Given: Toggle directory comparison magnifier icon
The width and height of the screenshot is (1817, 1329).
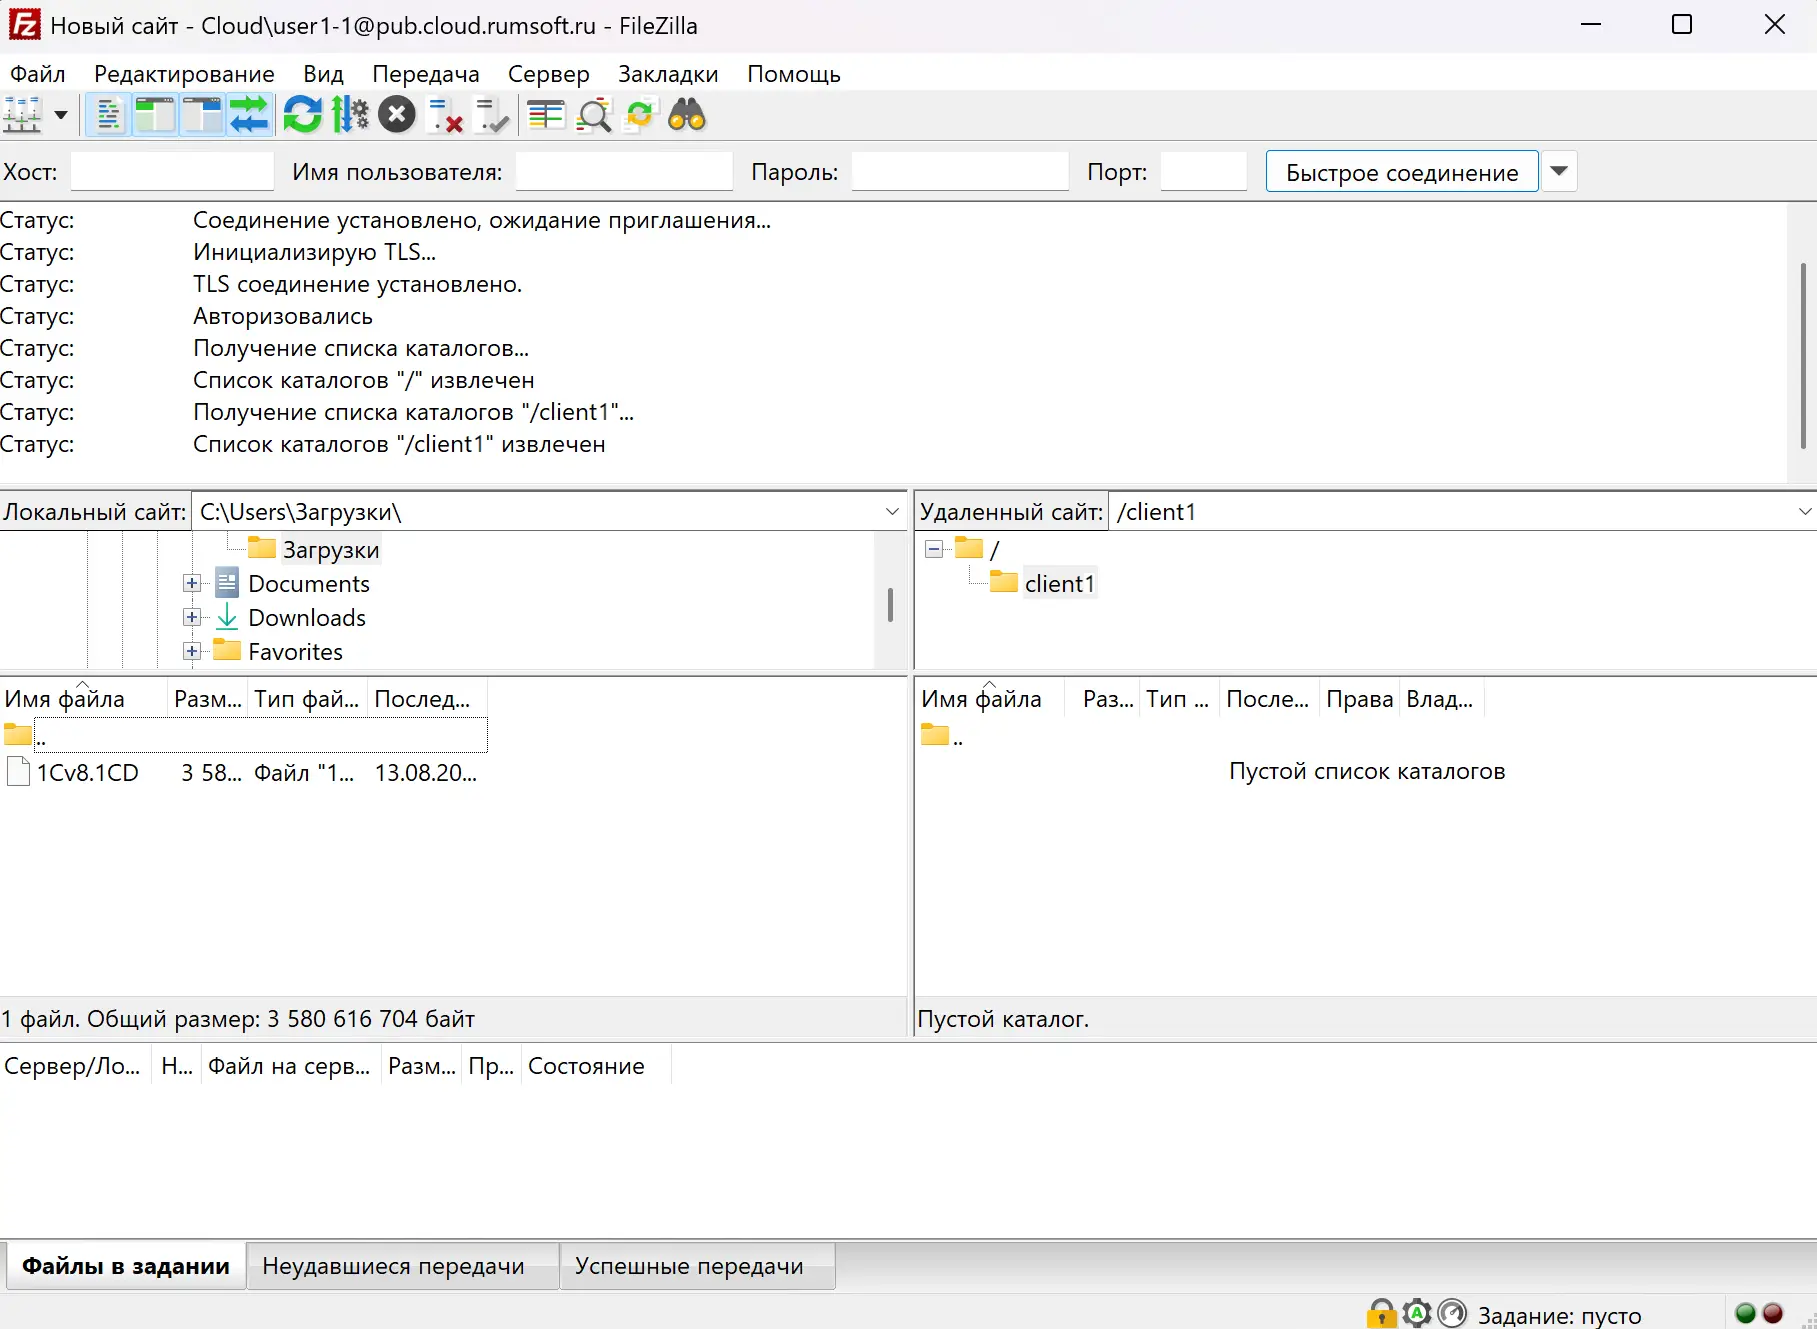Looking at the screenshot, I should (593, 115).
